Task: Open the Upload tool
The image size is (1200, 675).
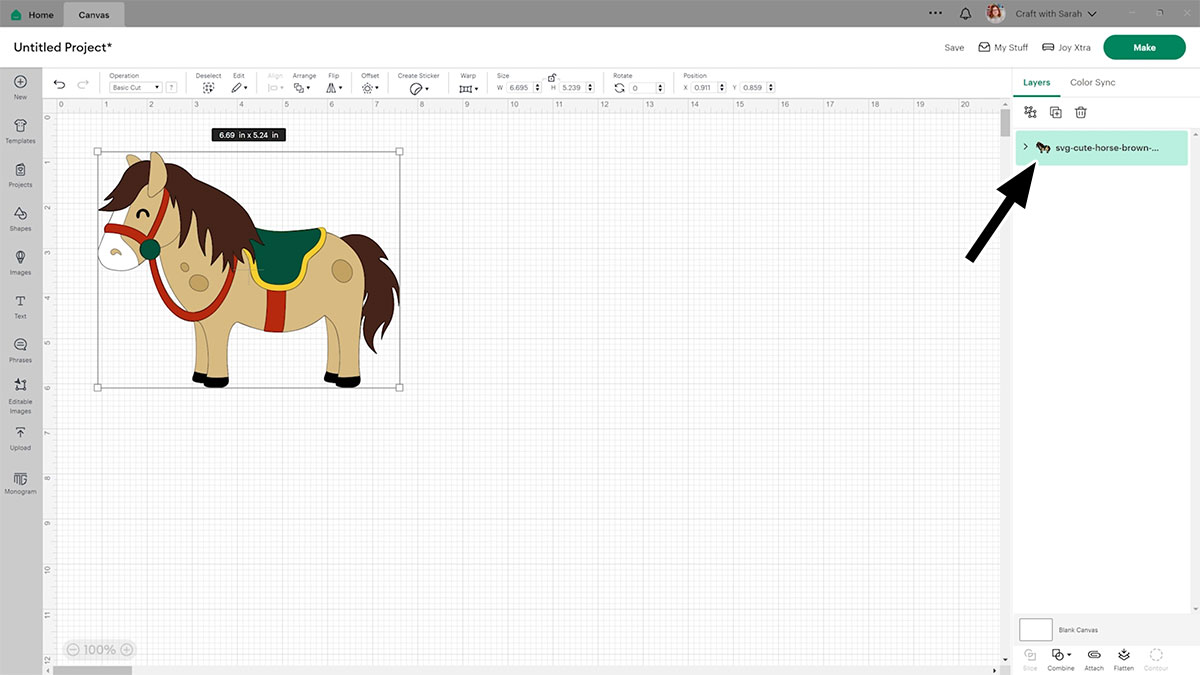Action: [x=20, y=438]
